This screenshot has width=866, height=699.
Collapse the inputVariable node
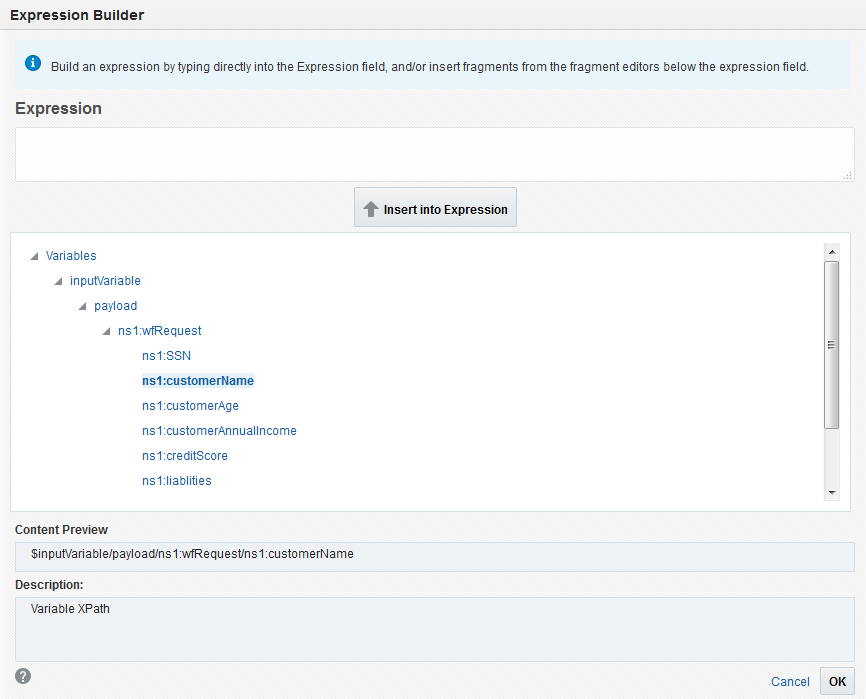click(59, 281)
